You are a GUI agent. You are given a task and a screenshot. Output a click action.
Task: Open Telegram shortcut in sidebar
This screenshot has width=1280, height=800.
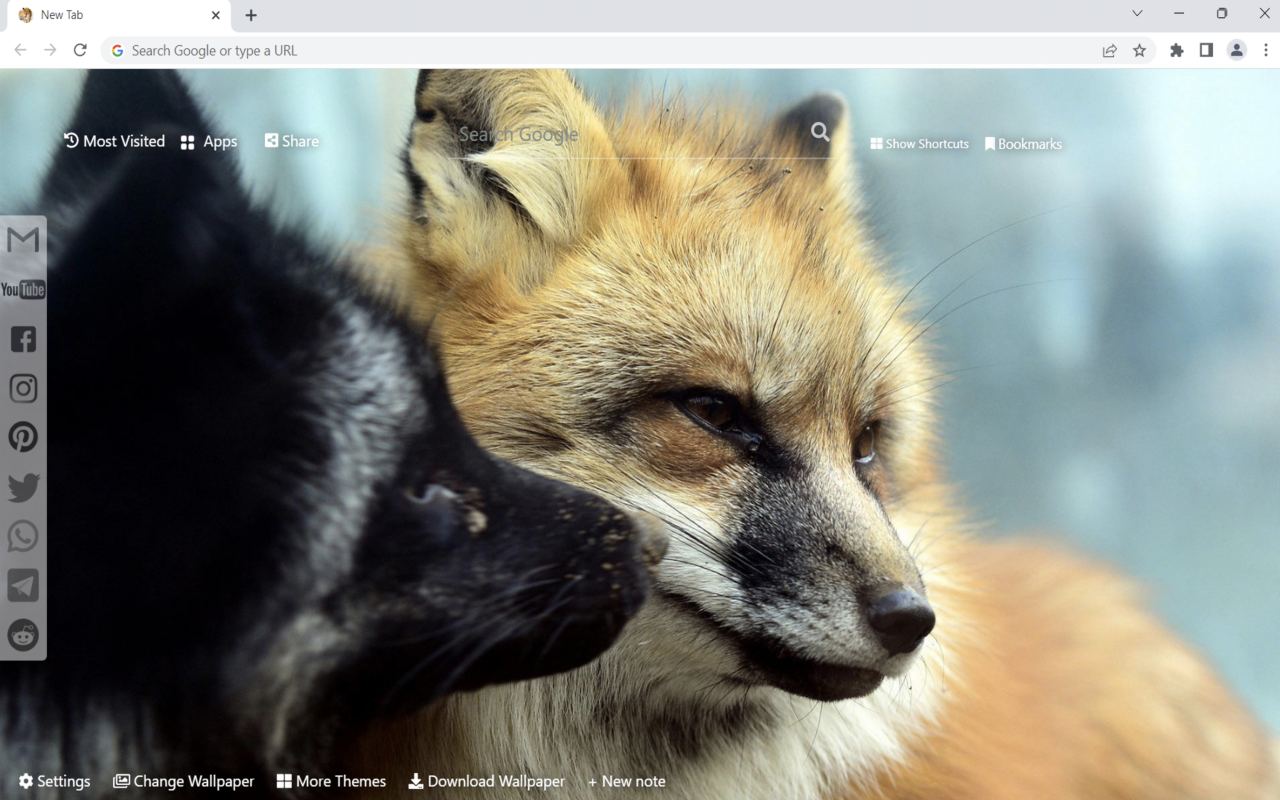point(23,585)
